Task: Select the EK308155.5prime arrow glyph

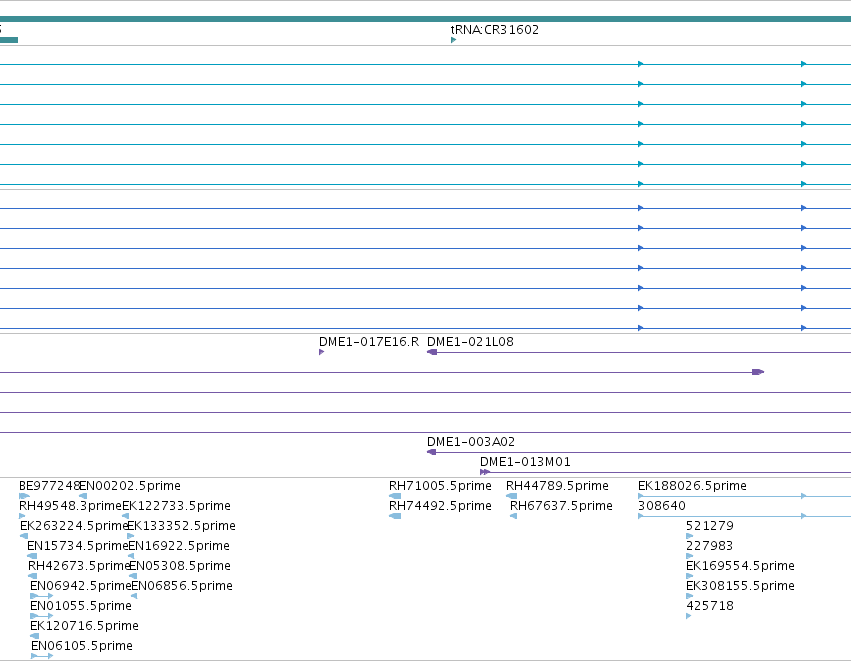Action: (x=690, y=596)
